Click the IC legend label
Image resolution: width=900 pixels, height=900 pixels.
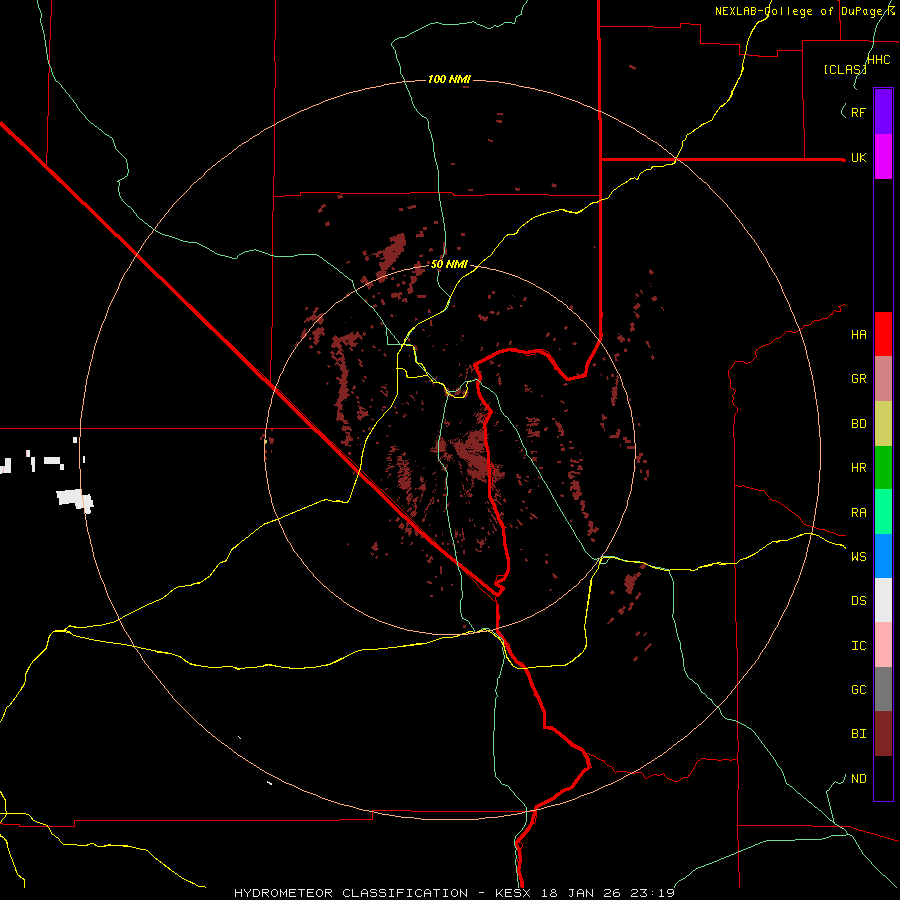coord(859,646)
